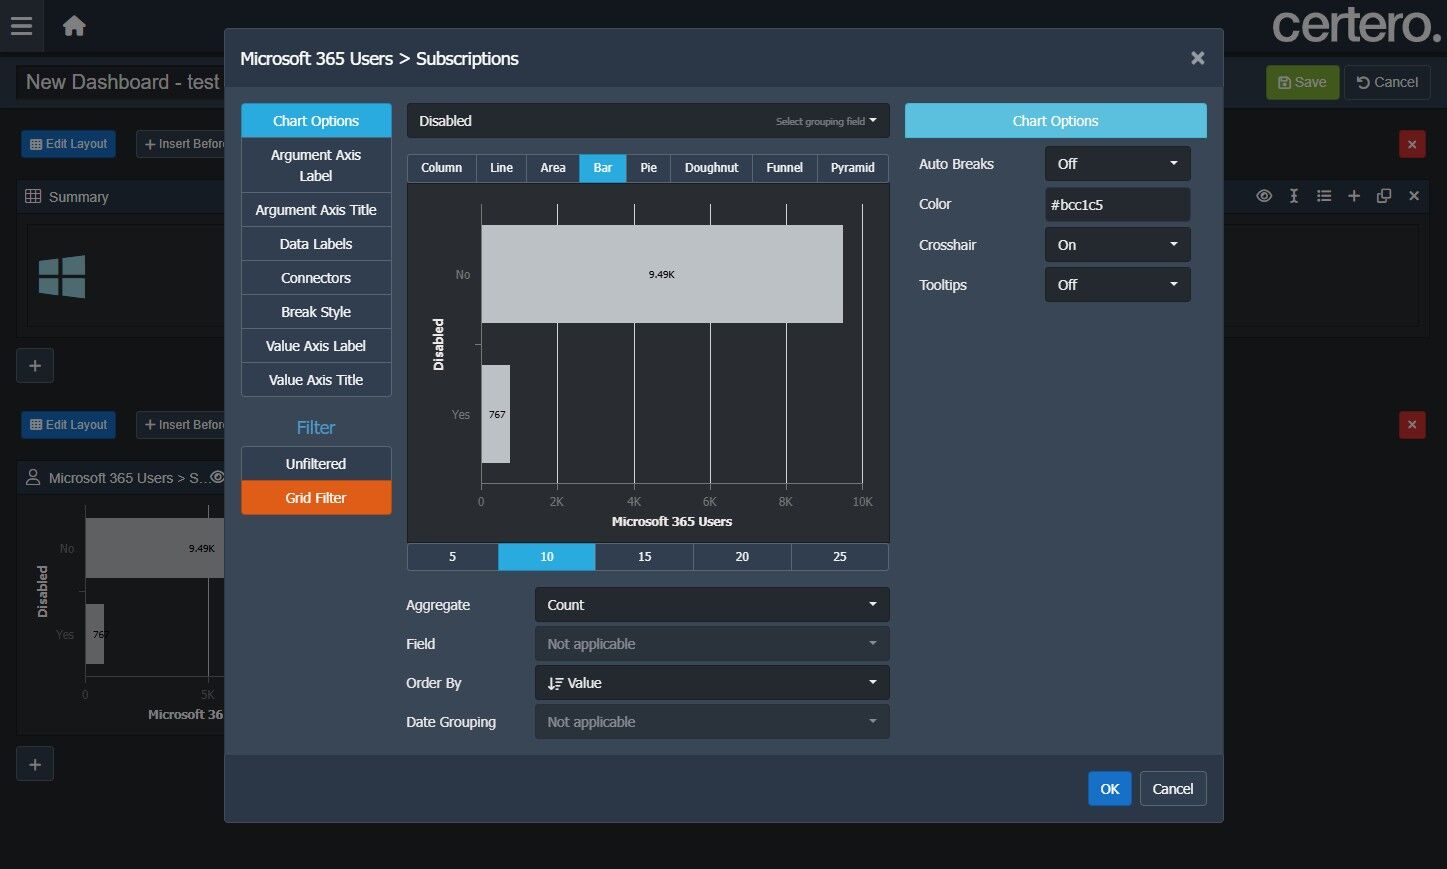Close the Subscriptions chart dialog with X

point(1197,58)
